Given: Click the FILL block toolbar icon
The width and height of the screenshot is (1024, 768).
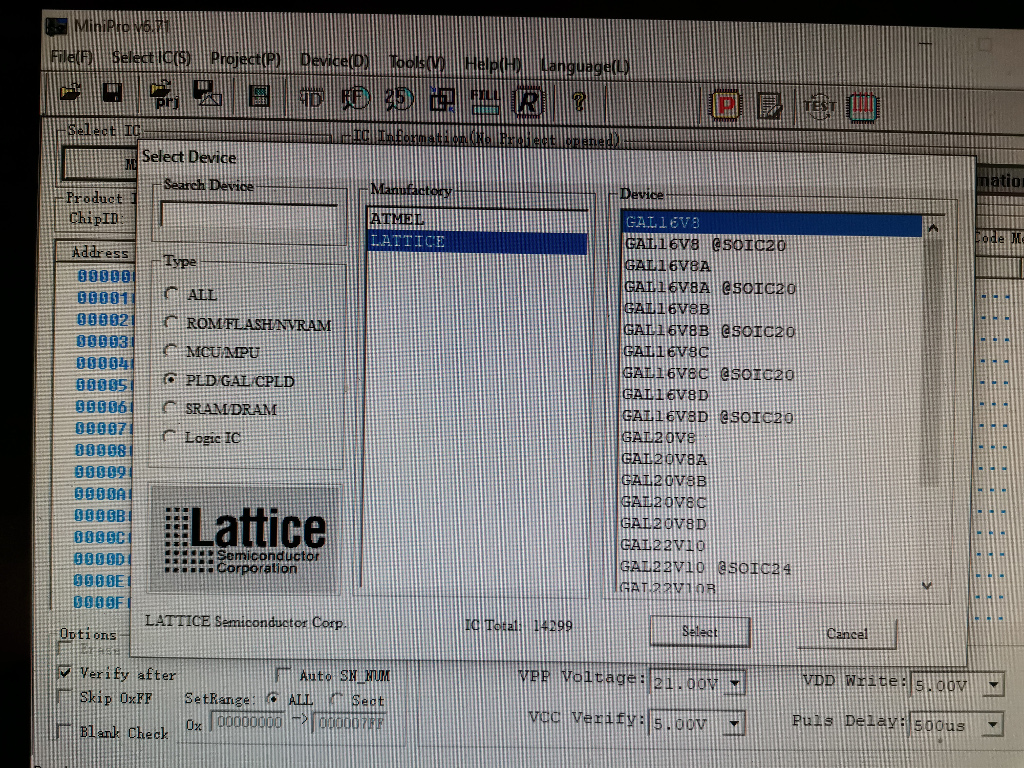Looking at the screenshot, I should (485, 99).
